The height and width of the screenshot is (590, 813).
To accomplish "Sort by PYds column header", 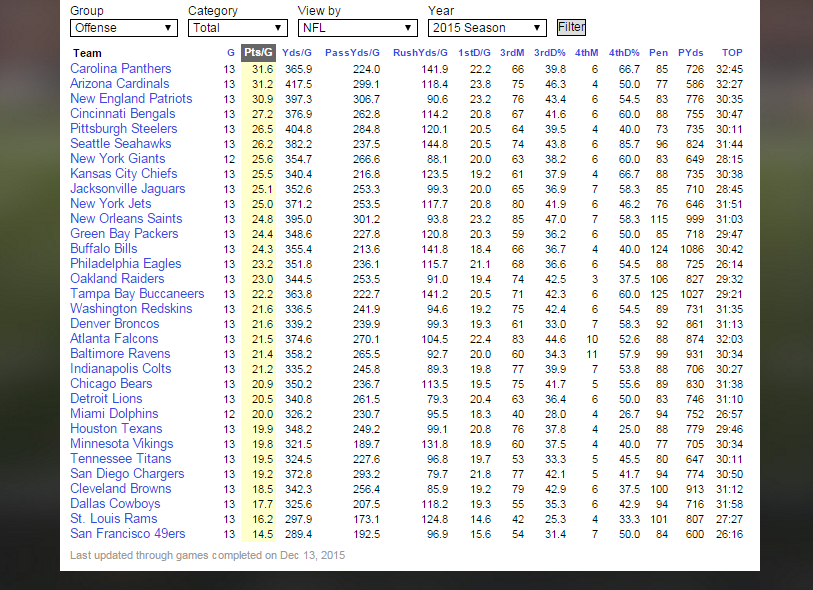I will pos(691,53).
